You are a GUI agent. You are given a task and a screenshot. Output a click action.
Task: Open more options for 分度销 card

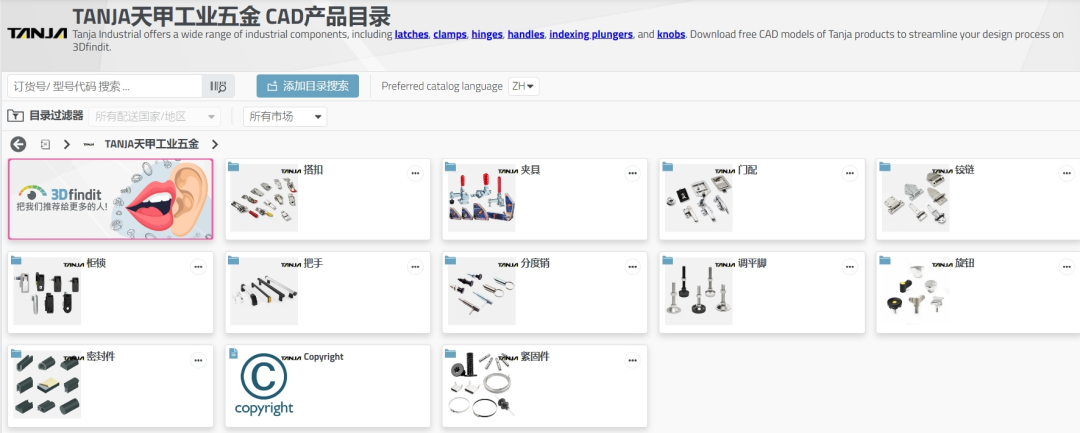pos(632,267)
